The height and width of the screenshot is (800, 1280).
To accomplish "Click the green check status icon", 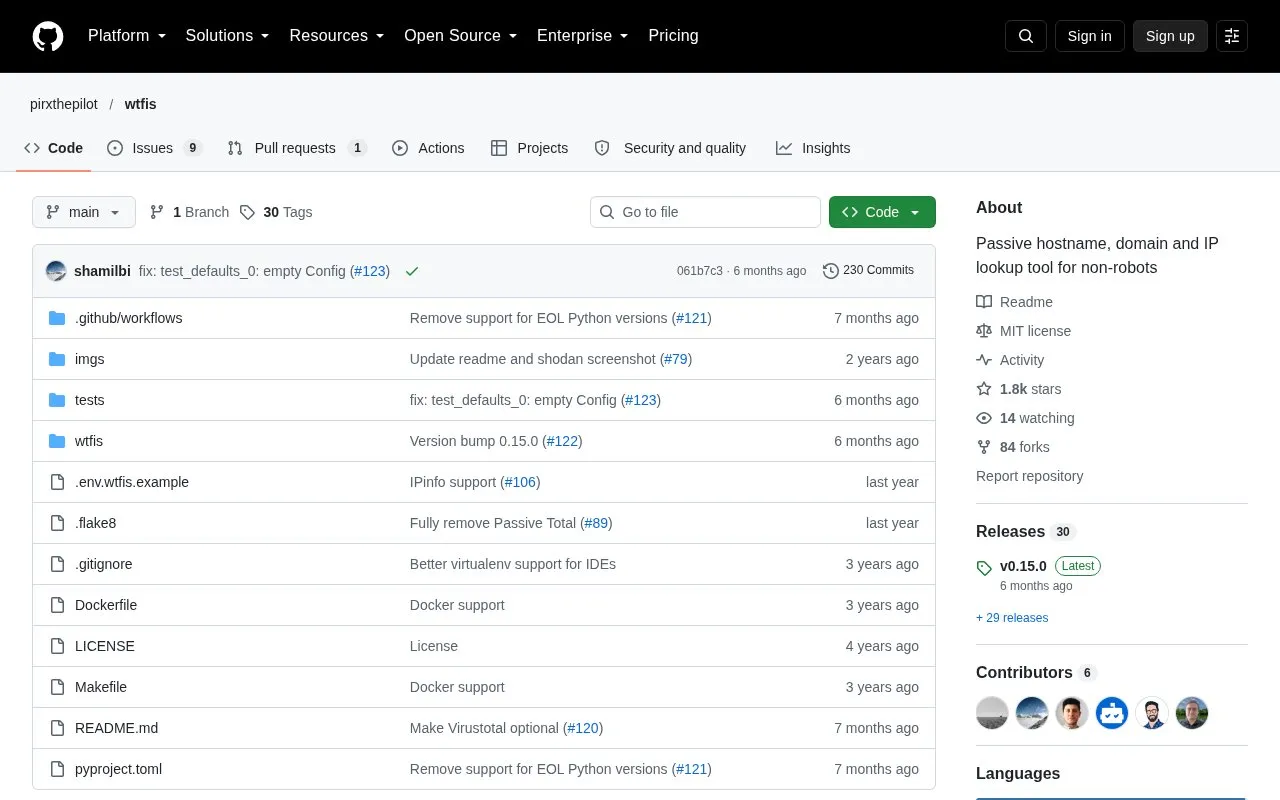I will click(x=412, y=271).
